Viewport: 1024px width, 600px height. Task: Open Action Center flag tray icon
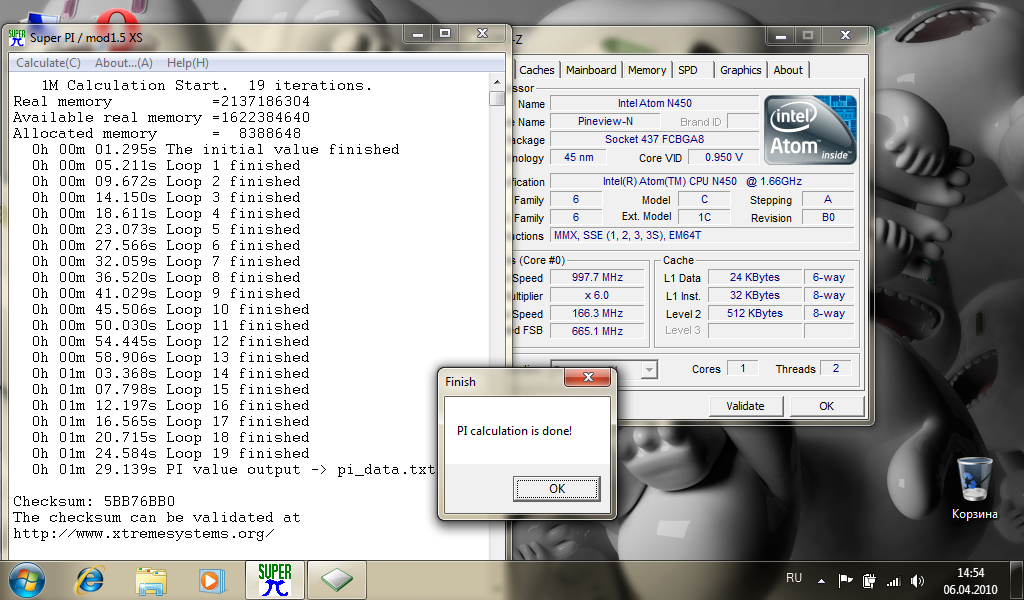point(846,580)
